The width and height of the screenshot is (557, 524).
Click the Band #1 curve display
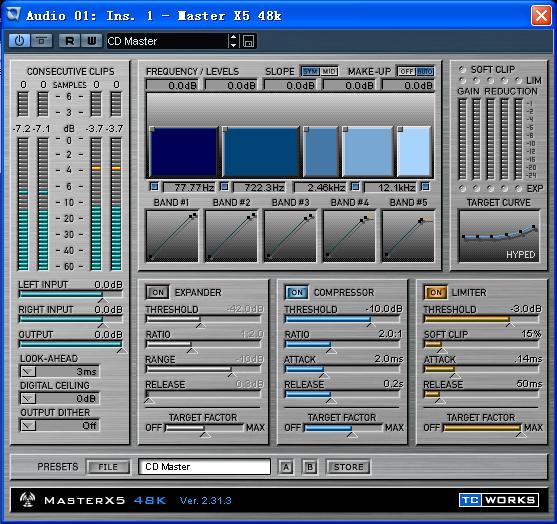click(x=172, y=236)
